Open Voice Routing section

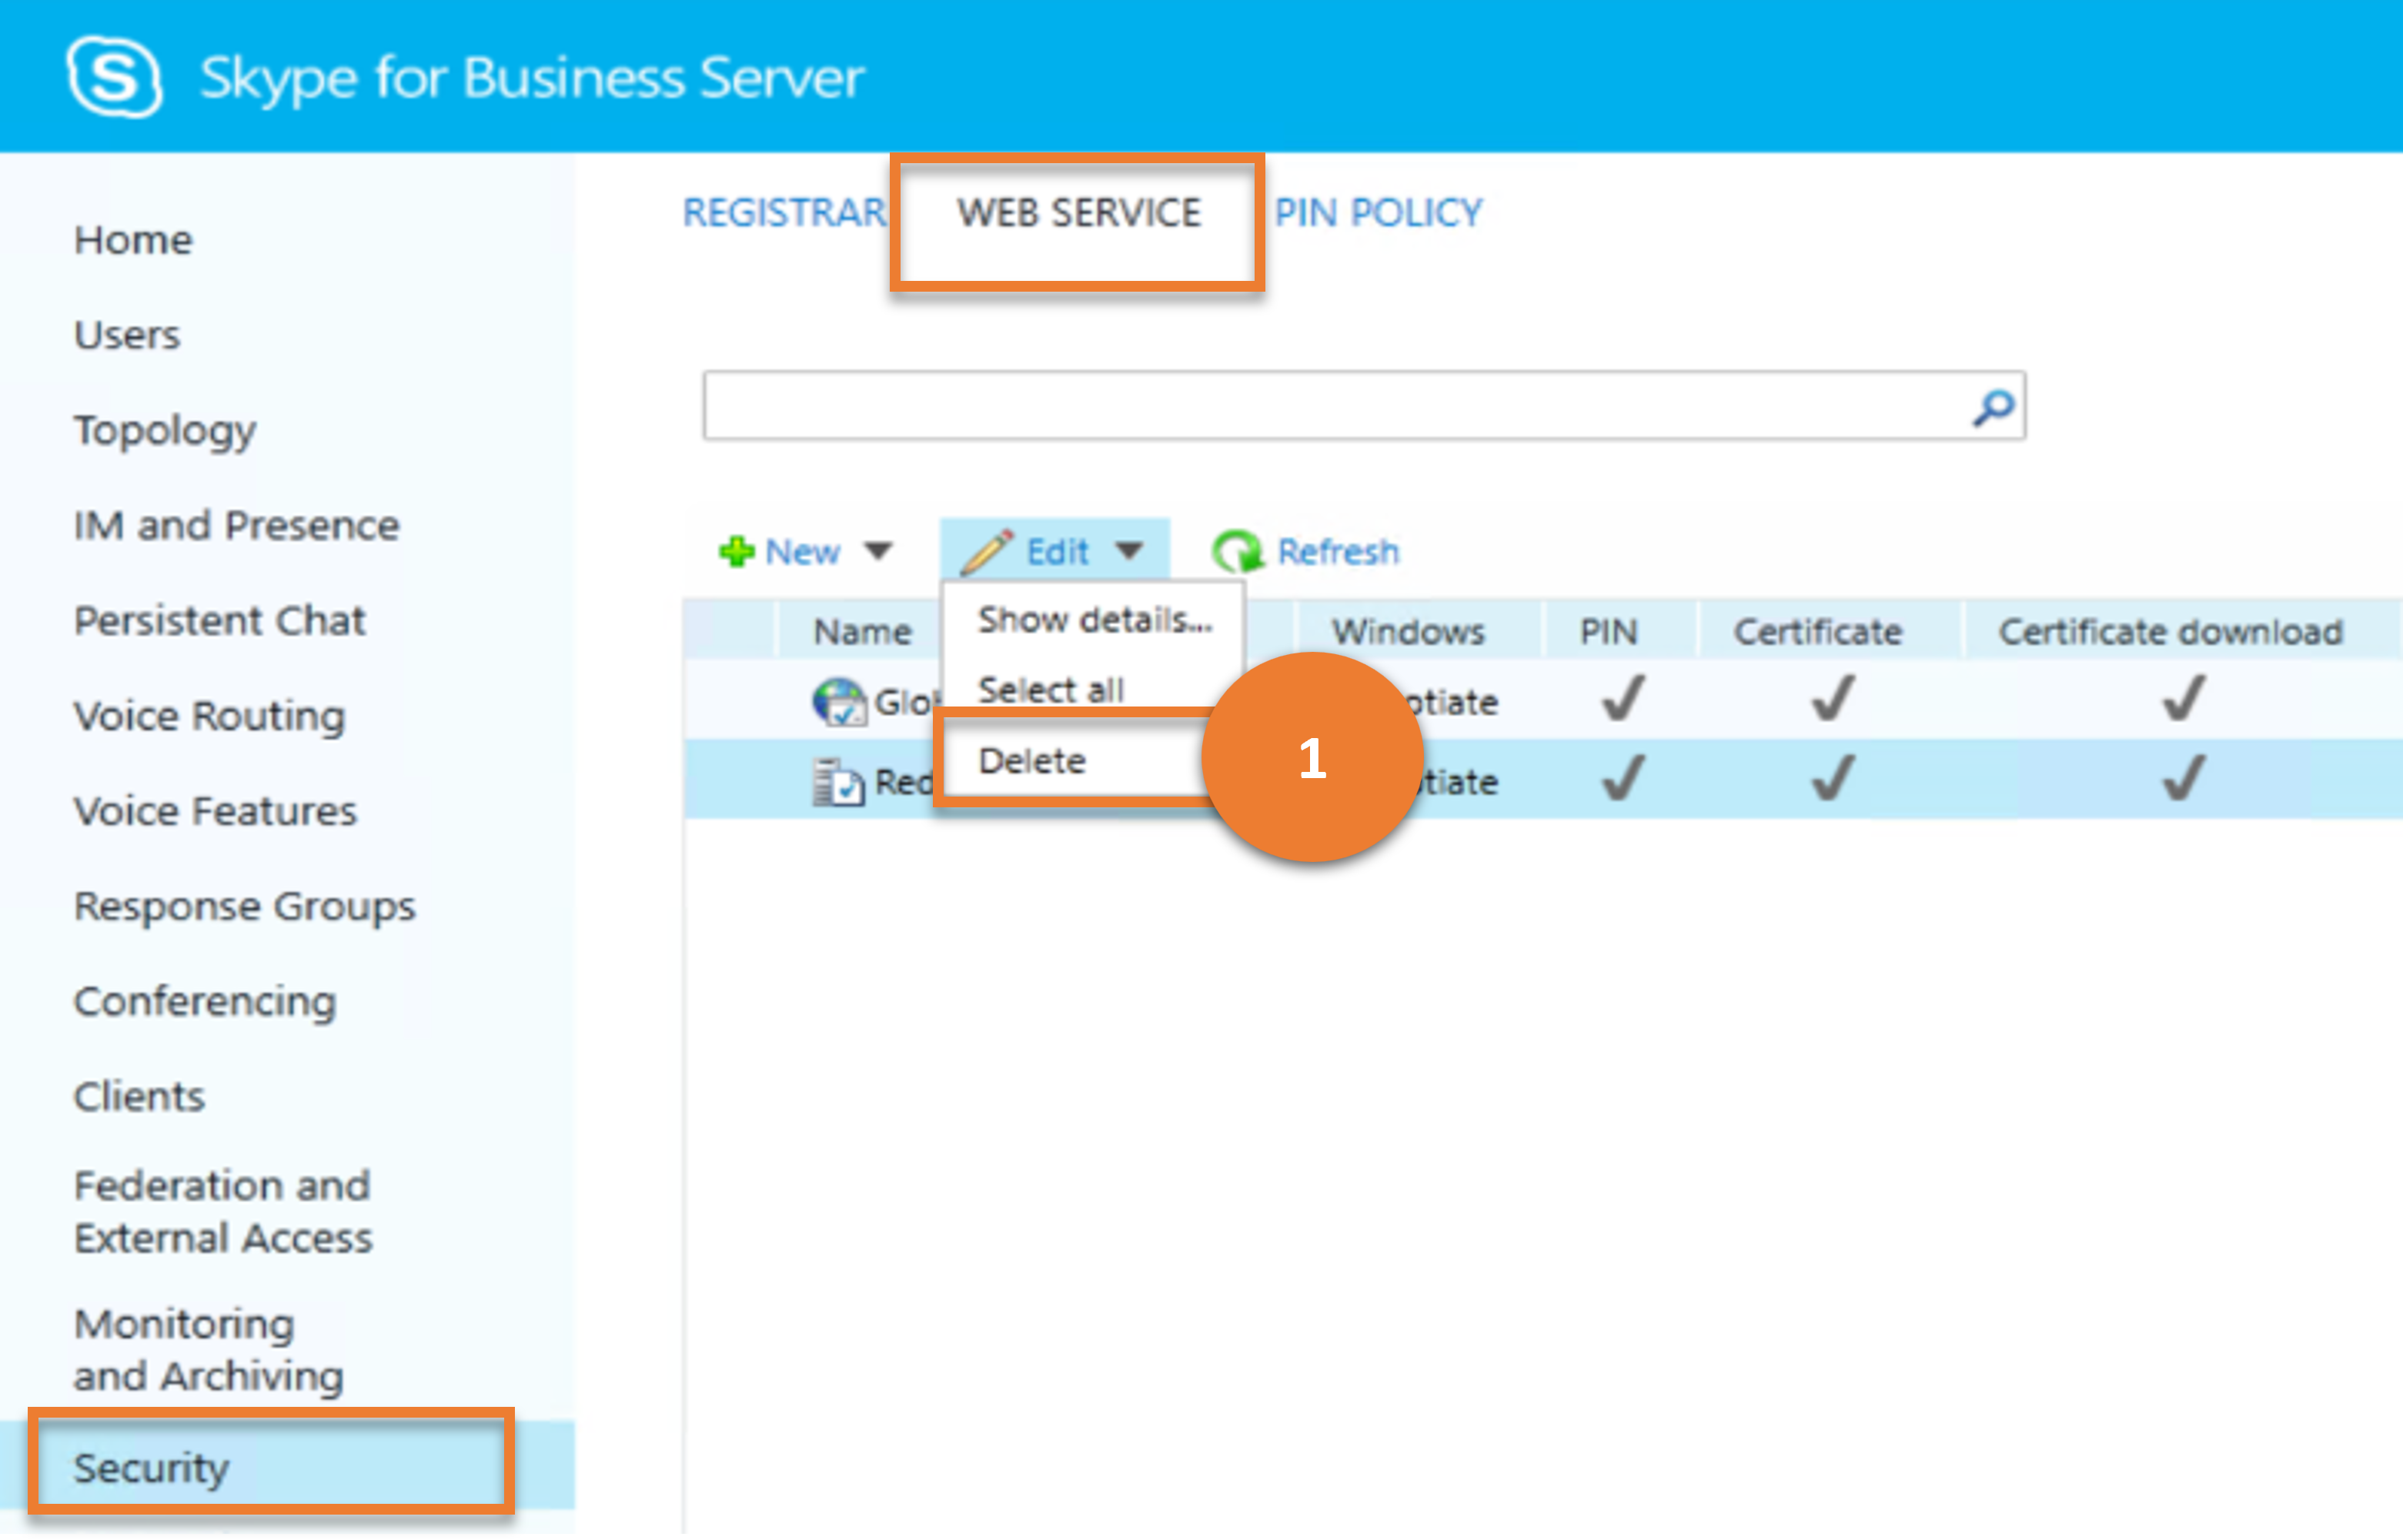(x=209, y=717)
